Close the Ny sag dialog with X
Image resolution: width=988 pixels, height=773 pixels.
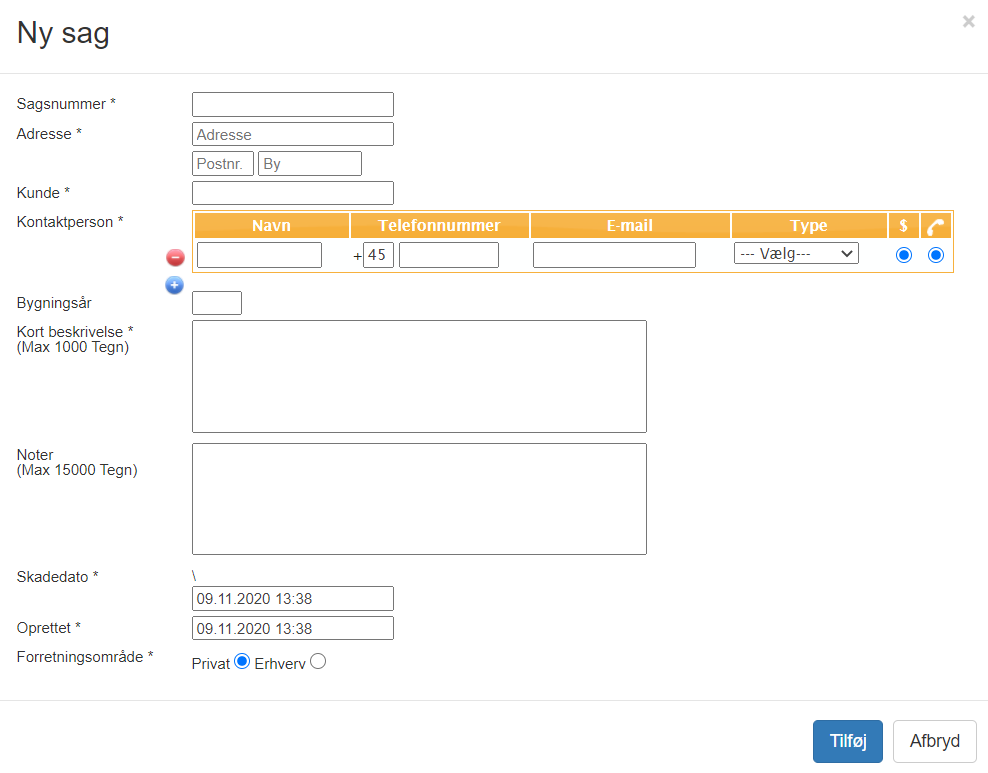tap(968, 21)
